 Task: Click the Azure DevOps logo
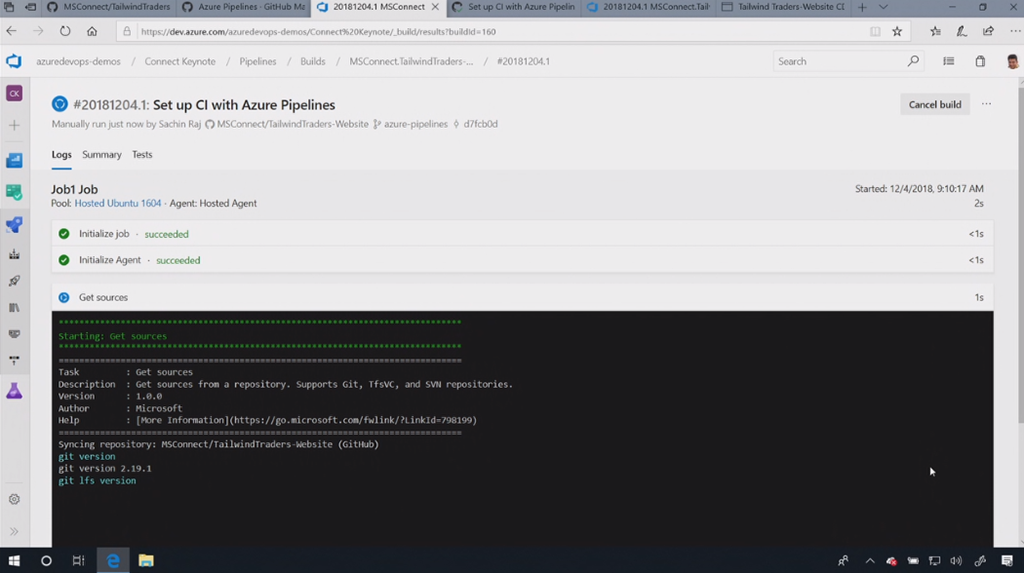click(14, 61)
